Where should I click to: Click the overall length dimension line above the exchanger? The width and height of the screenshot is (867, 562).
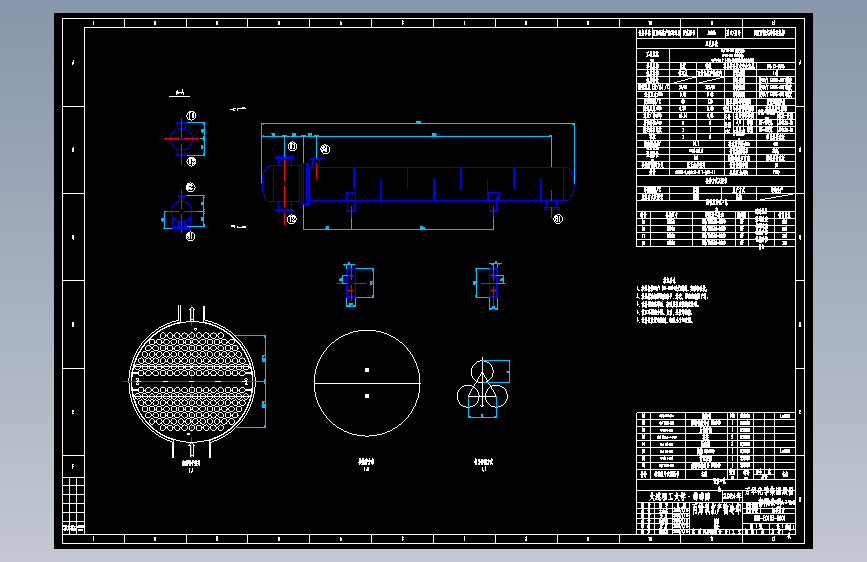[417, 123]
